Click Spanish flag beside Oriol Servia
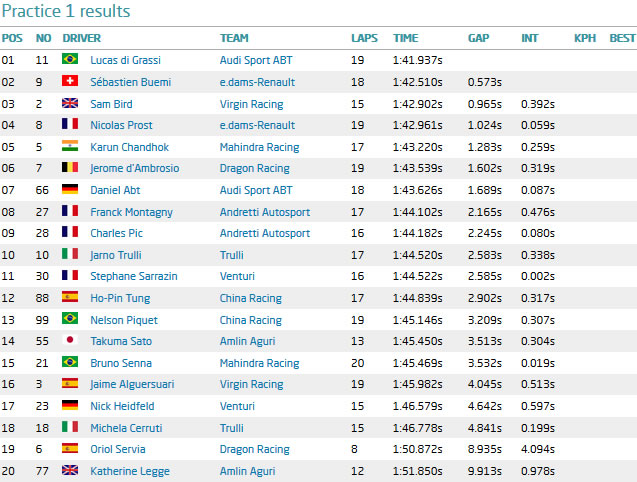Screen dimensions: 637x482 point(70,448)
